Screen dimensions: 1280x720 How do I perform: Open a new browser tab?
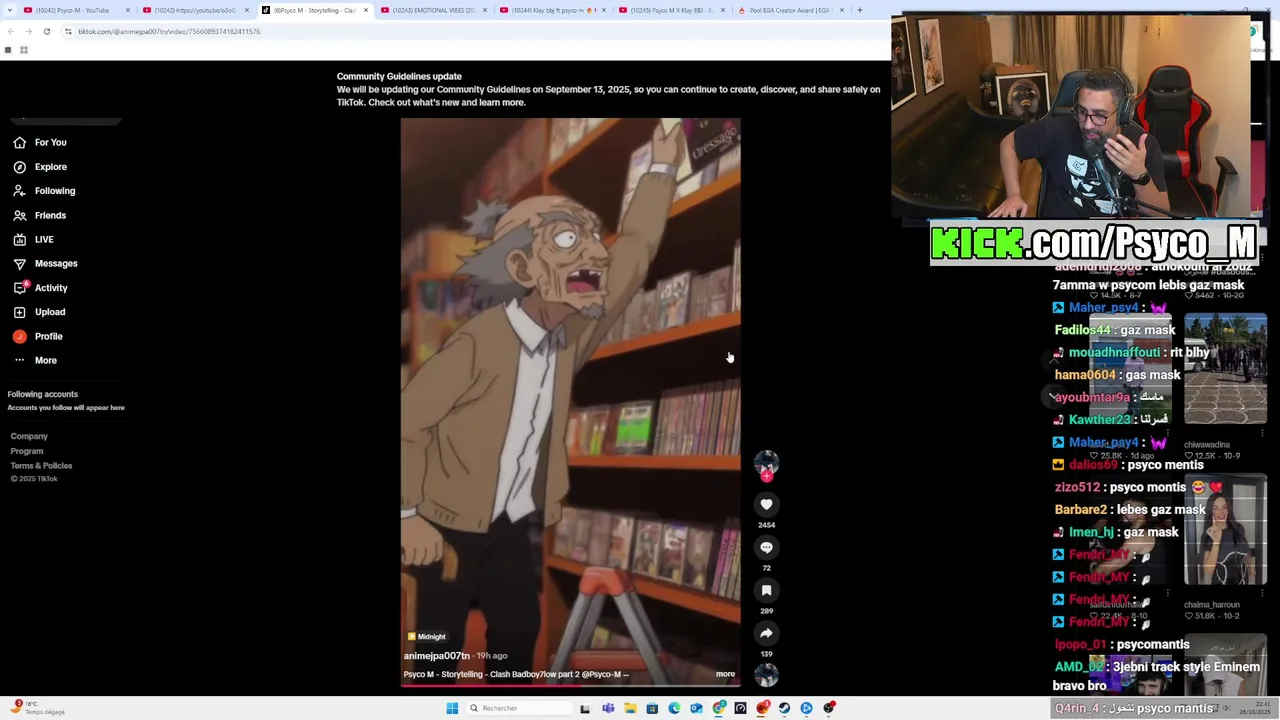[859, 10]
